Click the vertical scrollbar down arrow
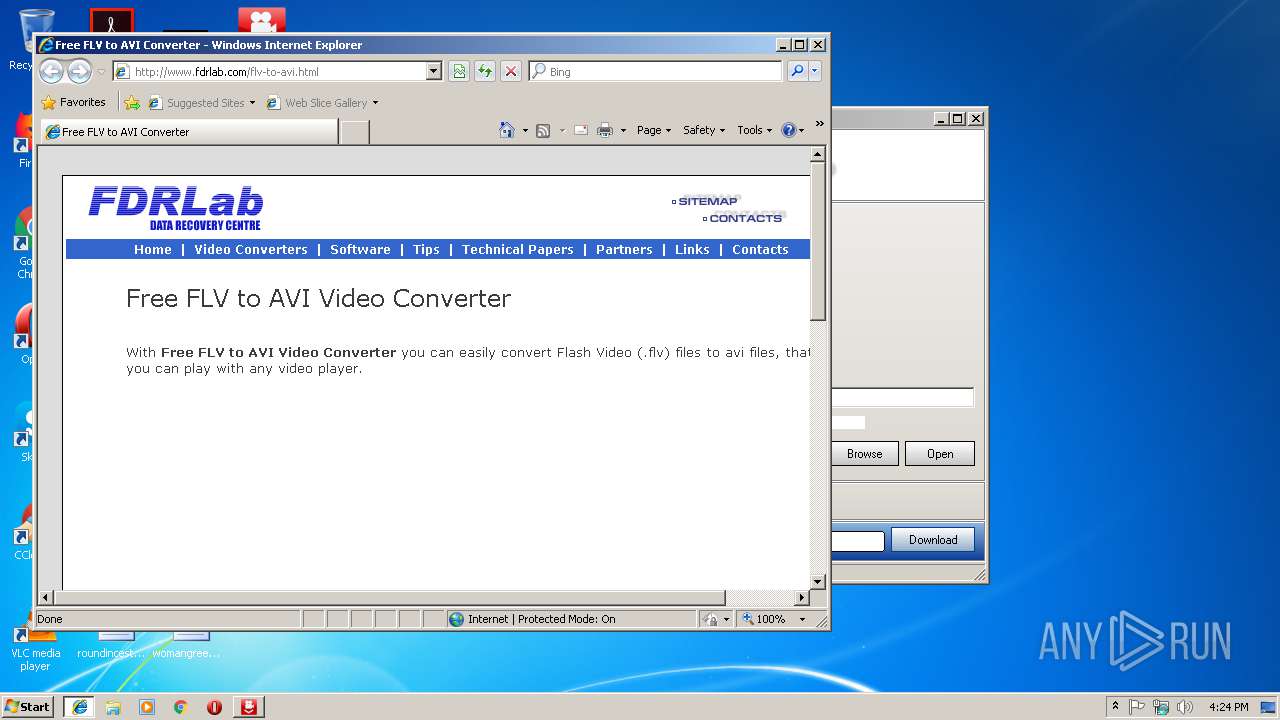This screenshot has height=720, width=1280. 817,581
